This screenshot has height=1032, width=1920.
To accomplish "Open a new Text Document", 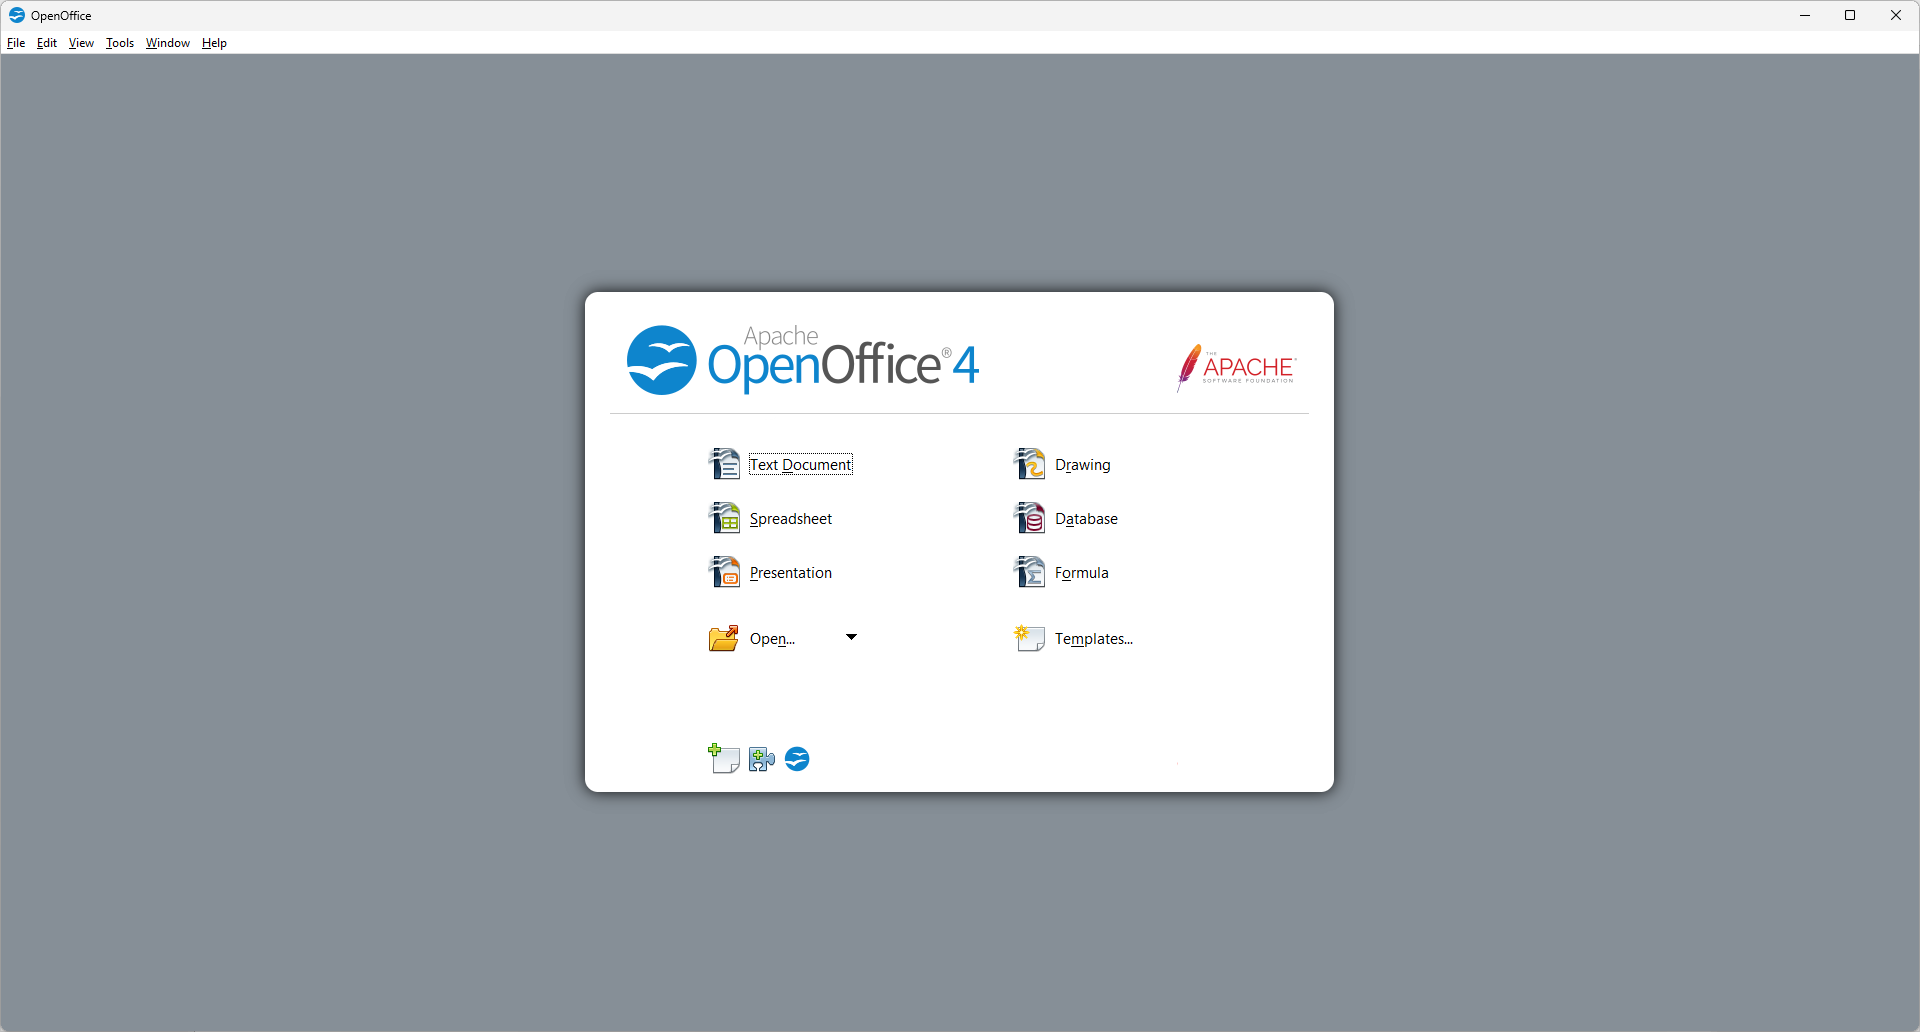I will [800, 464].
